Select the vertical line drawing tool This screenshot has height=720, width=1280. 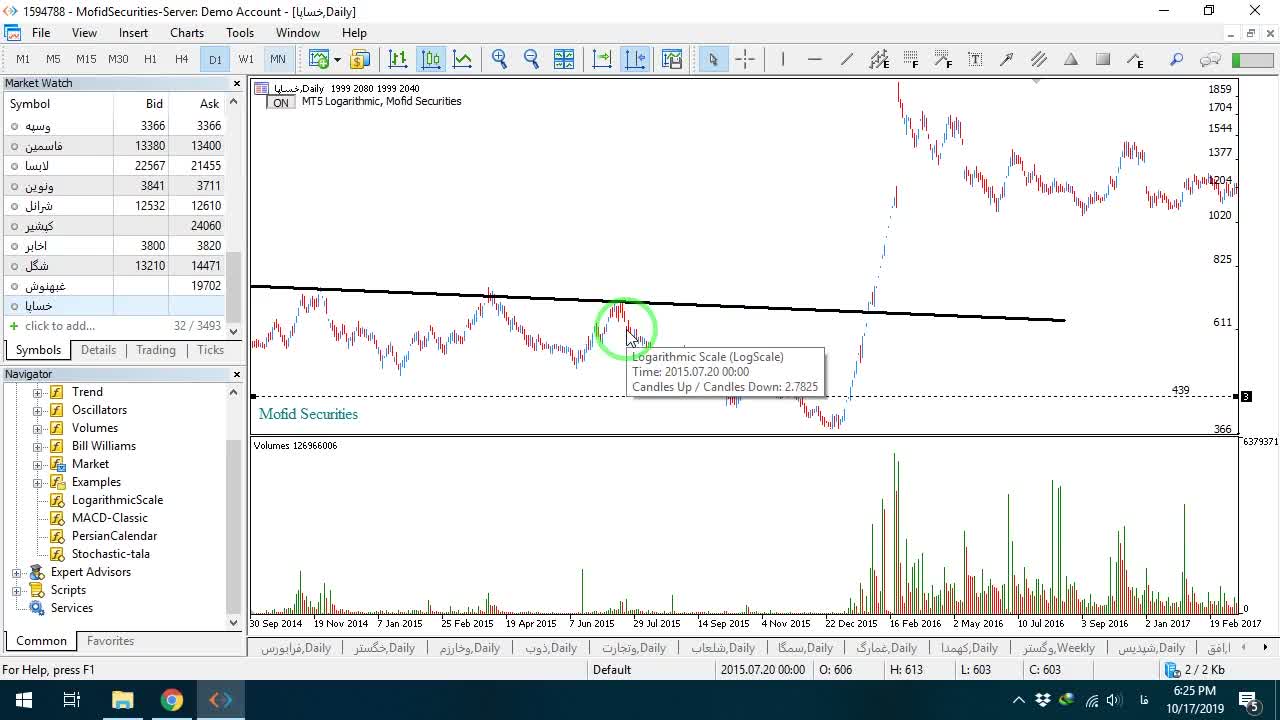783,59
